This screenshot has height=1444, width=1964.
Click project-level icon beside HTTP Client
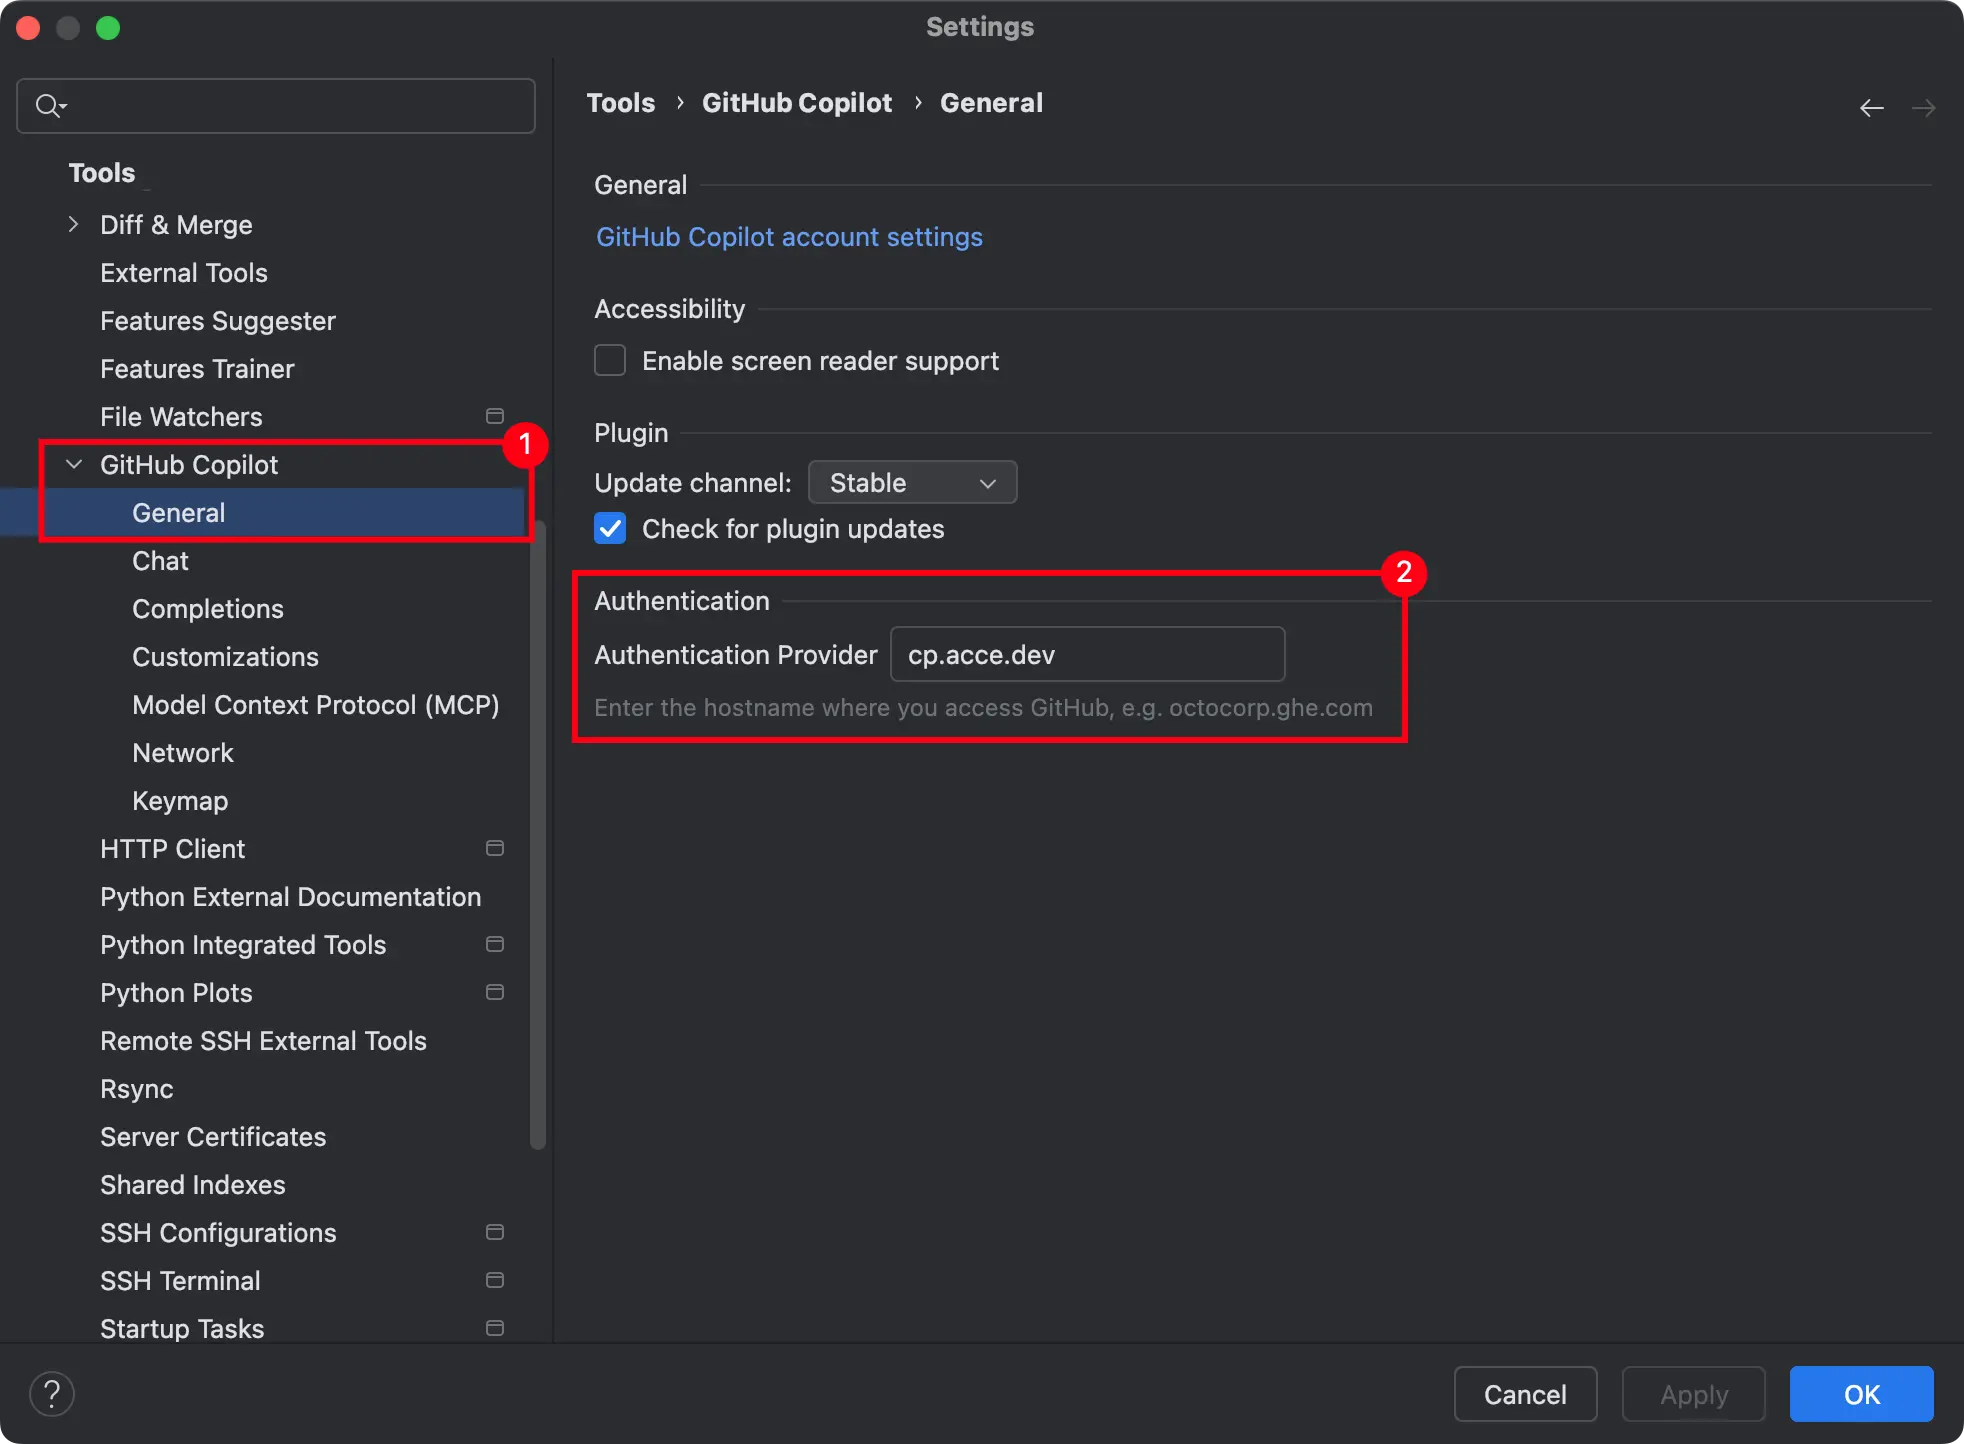point(494,848)
